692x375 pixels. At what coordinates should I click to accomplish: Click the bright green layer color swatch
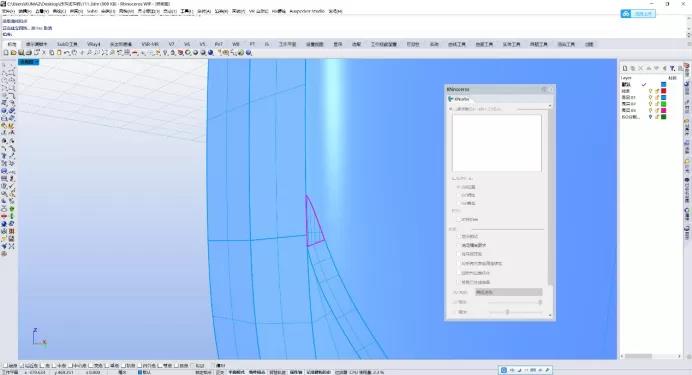click(663, 104)
